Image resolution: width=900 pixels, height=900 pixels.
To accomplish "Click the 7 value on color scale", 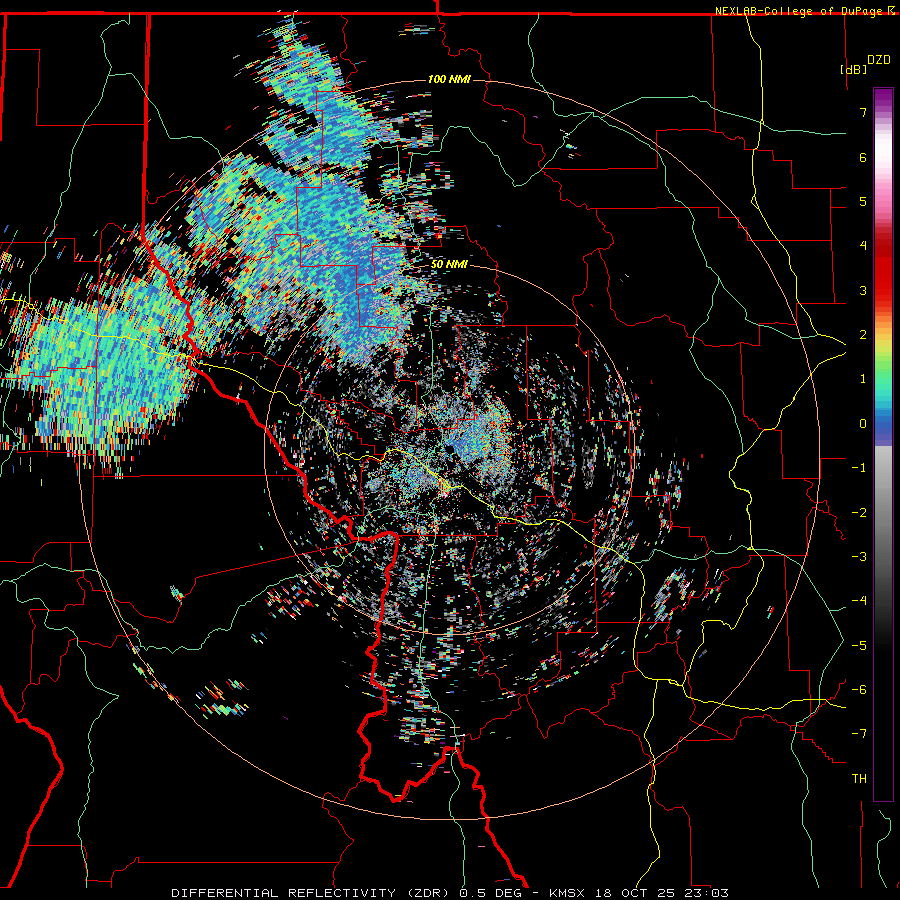I will pyautogui.click(x=863, y=112).
